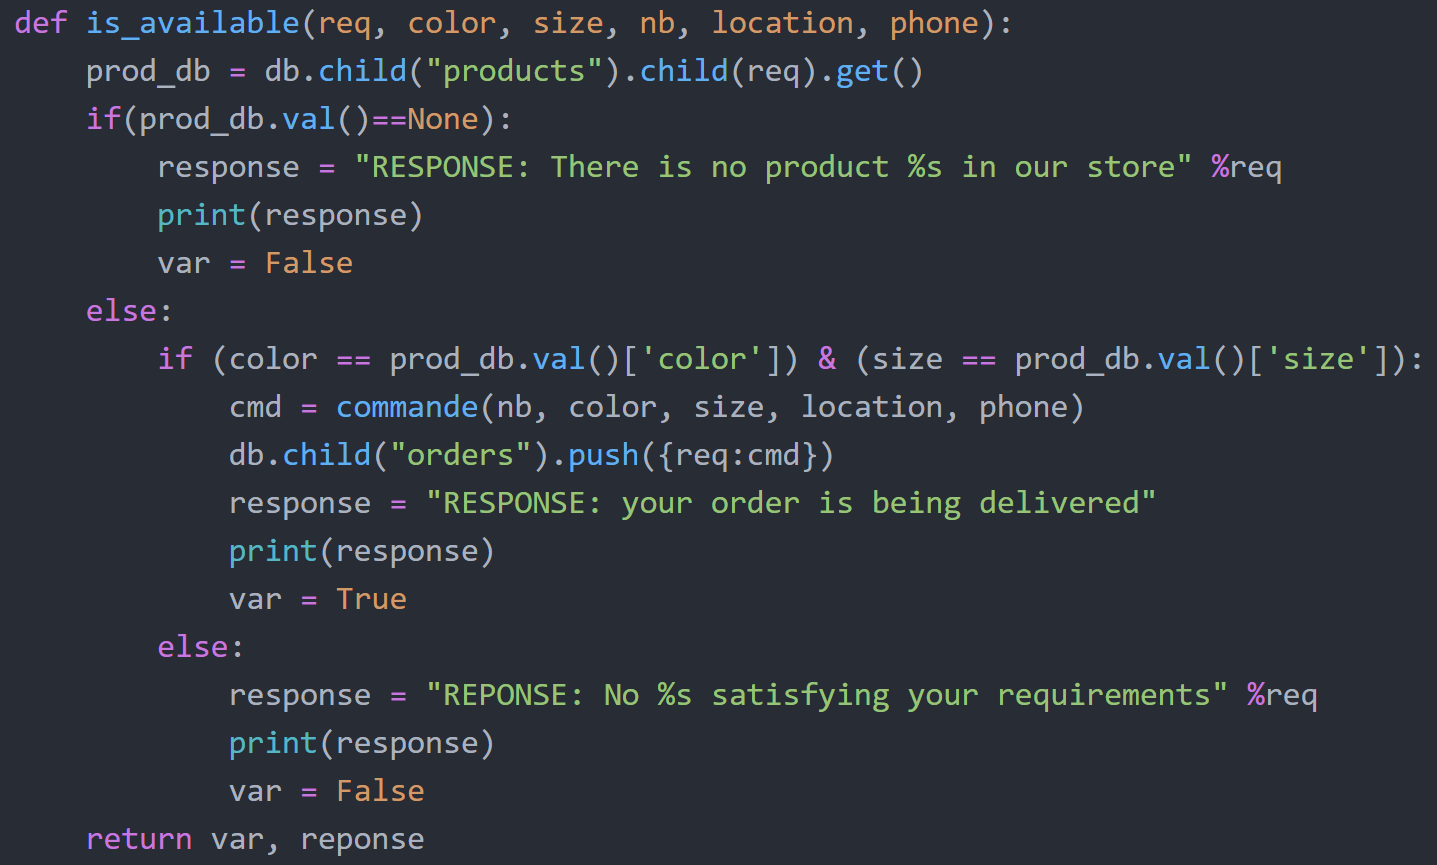Click the 'color' dictionary key string

click(x=702, y=359)
